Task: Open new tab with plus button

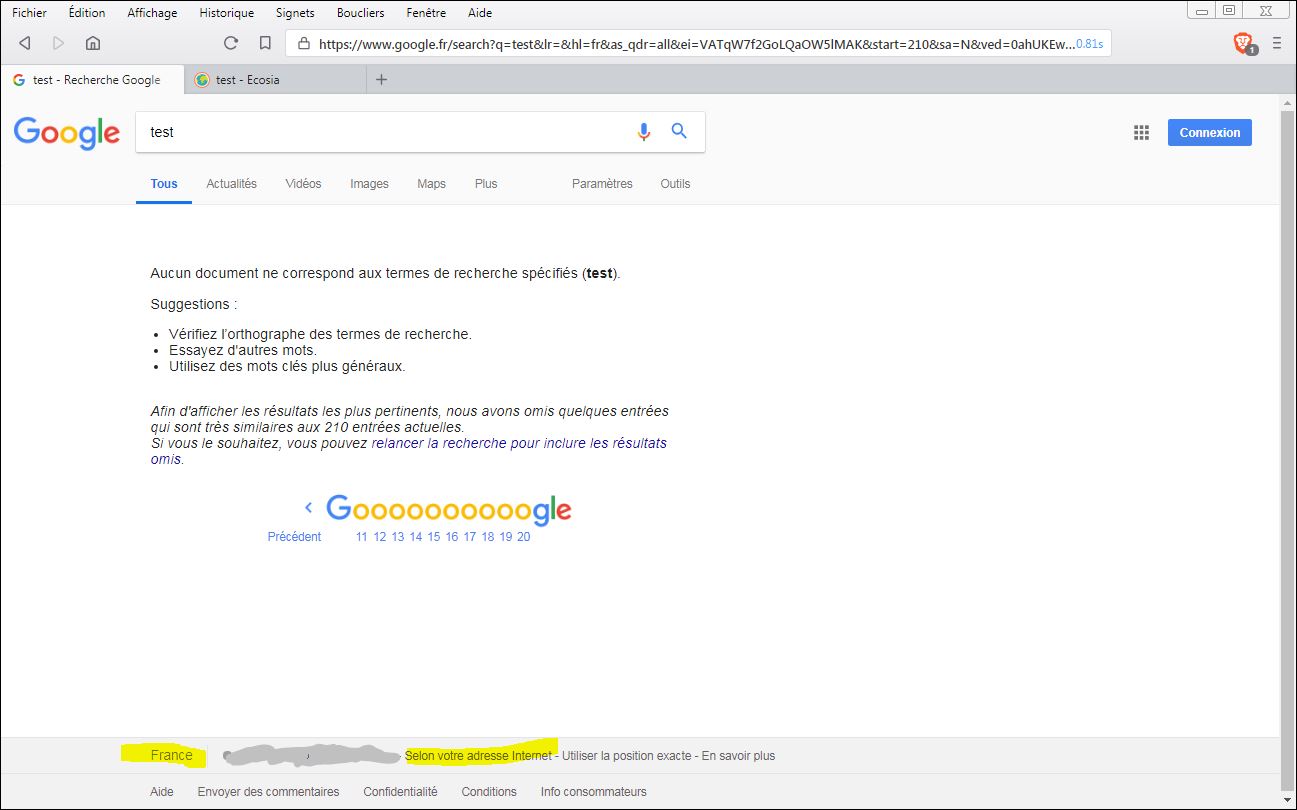Action: tap(381, 80)
